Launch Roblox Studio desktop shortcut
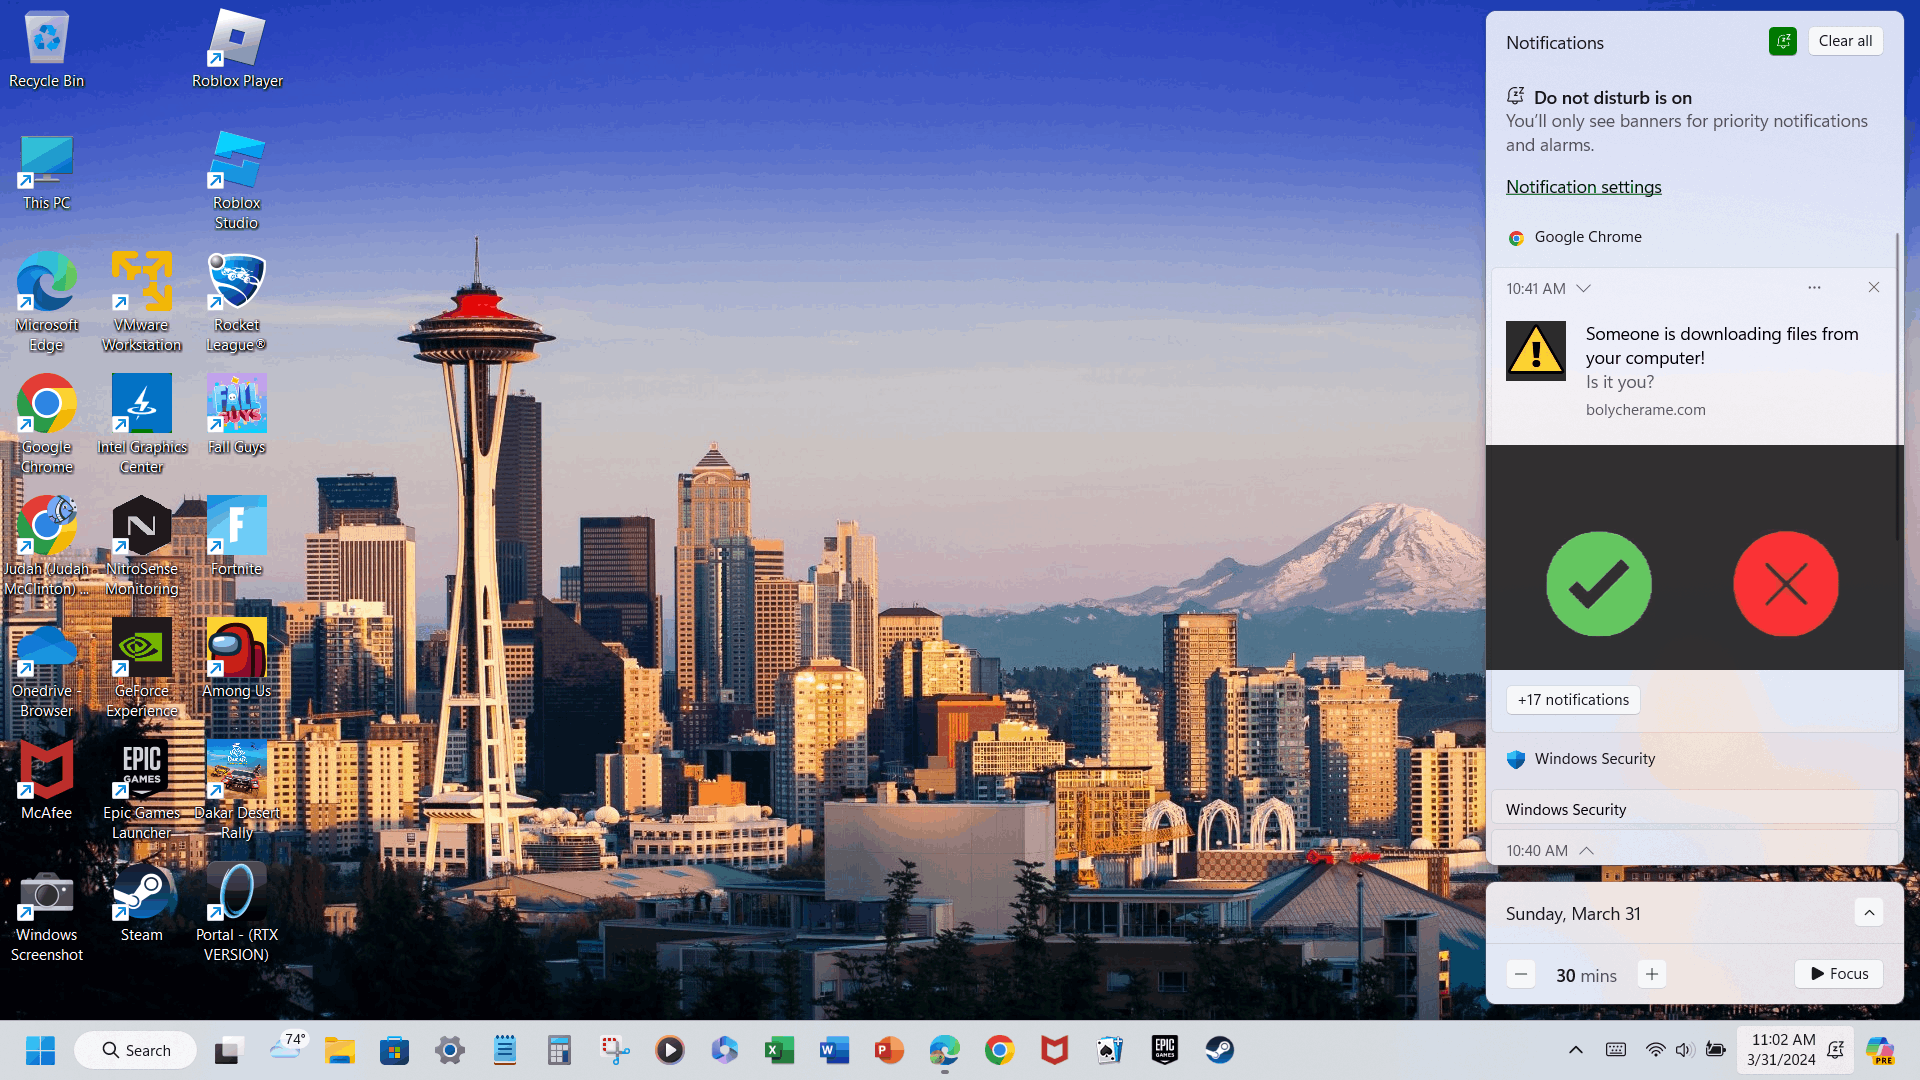1920x1080 pixels. tap(236, 161)
